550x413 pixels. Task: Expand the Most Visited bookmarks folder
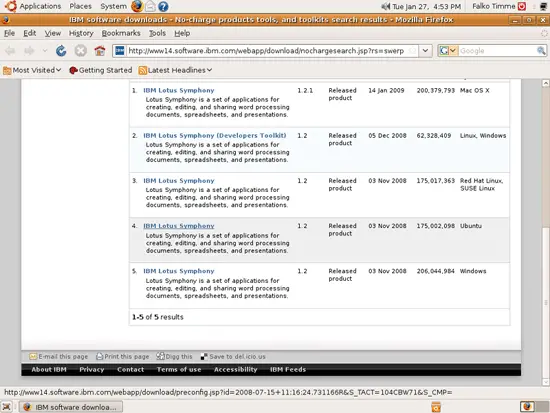(x=32, y=70)
